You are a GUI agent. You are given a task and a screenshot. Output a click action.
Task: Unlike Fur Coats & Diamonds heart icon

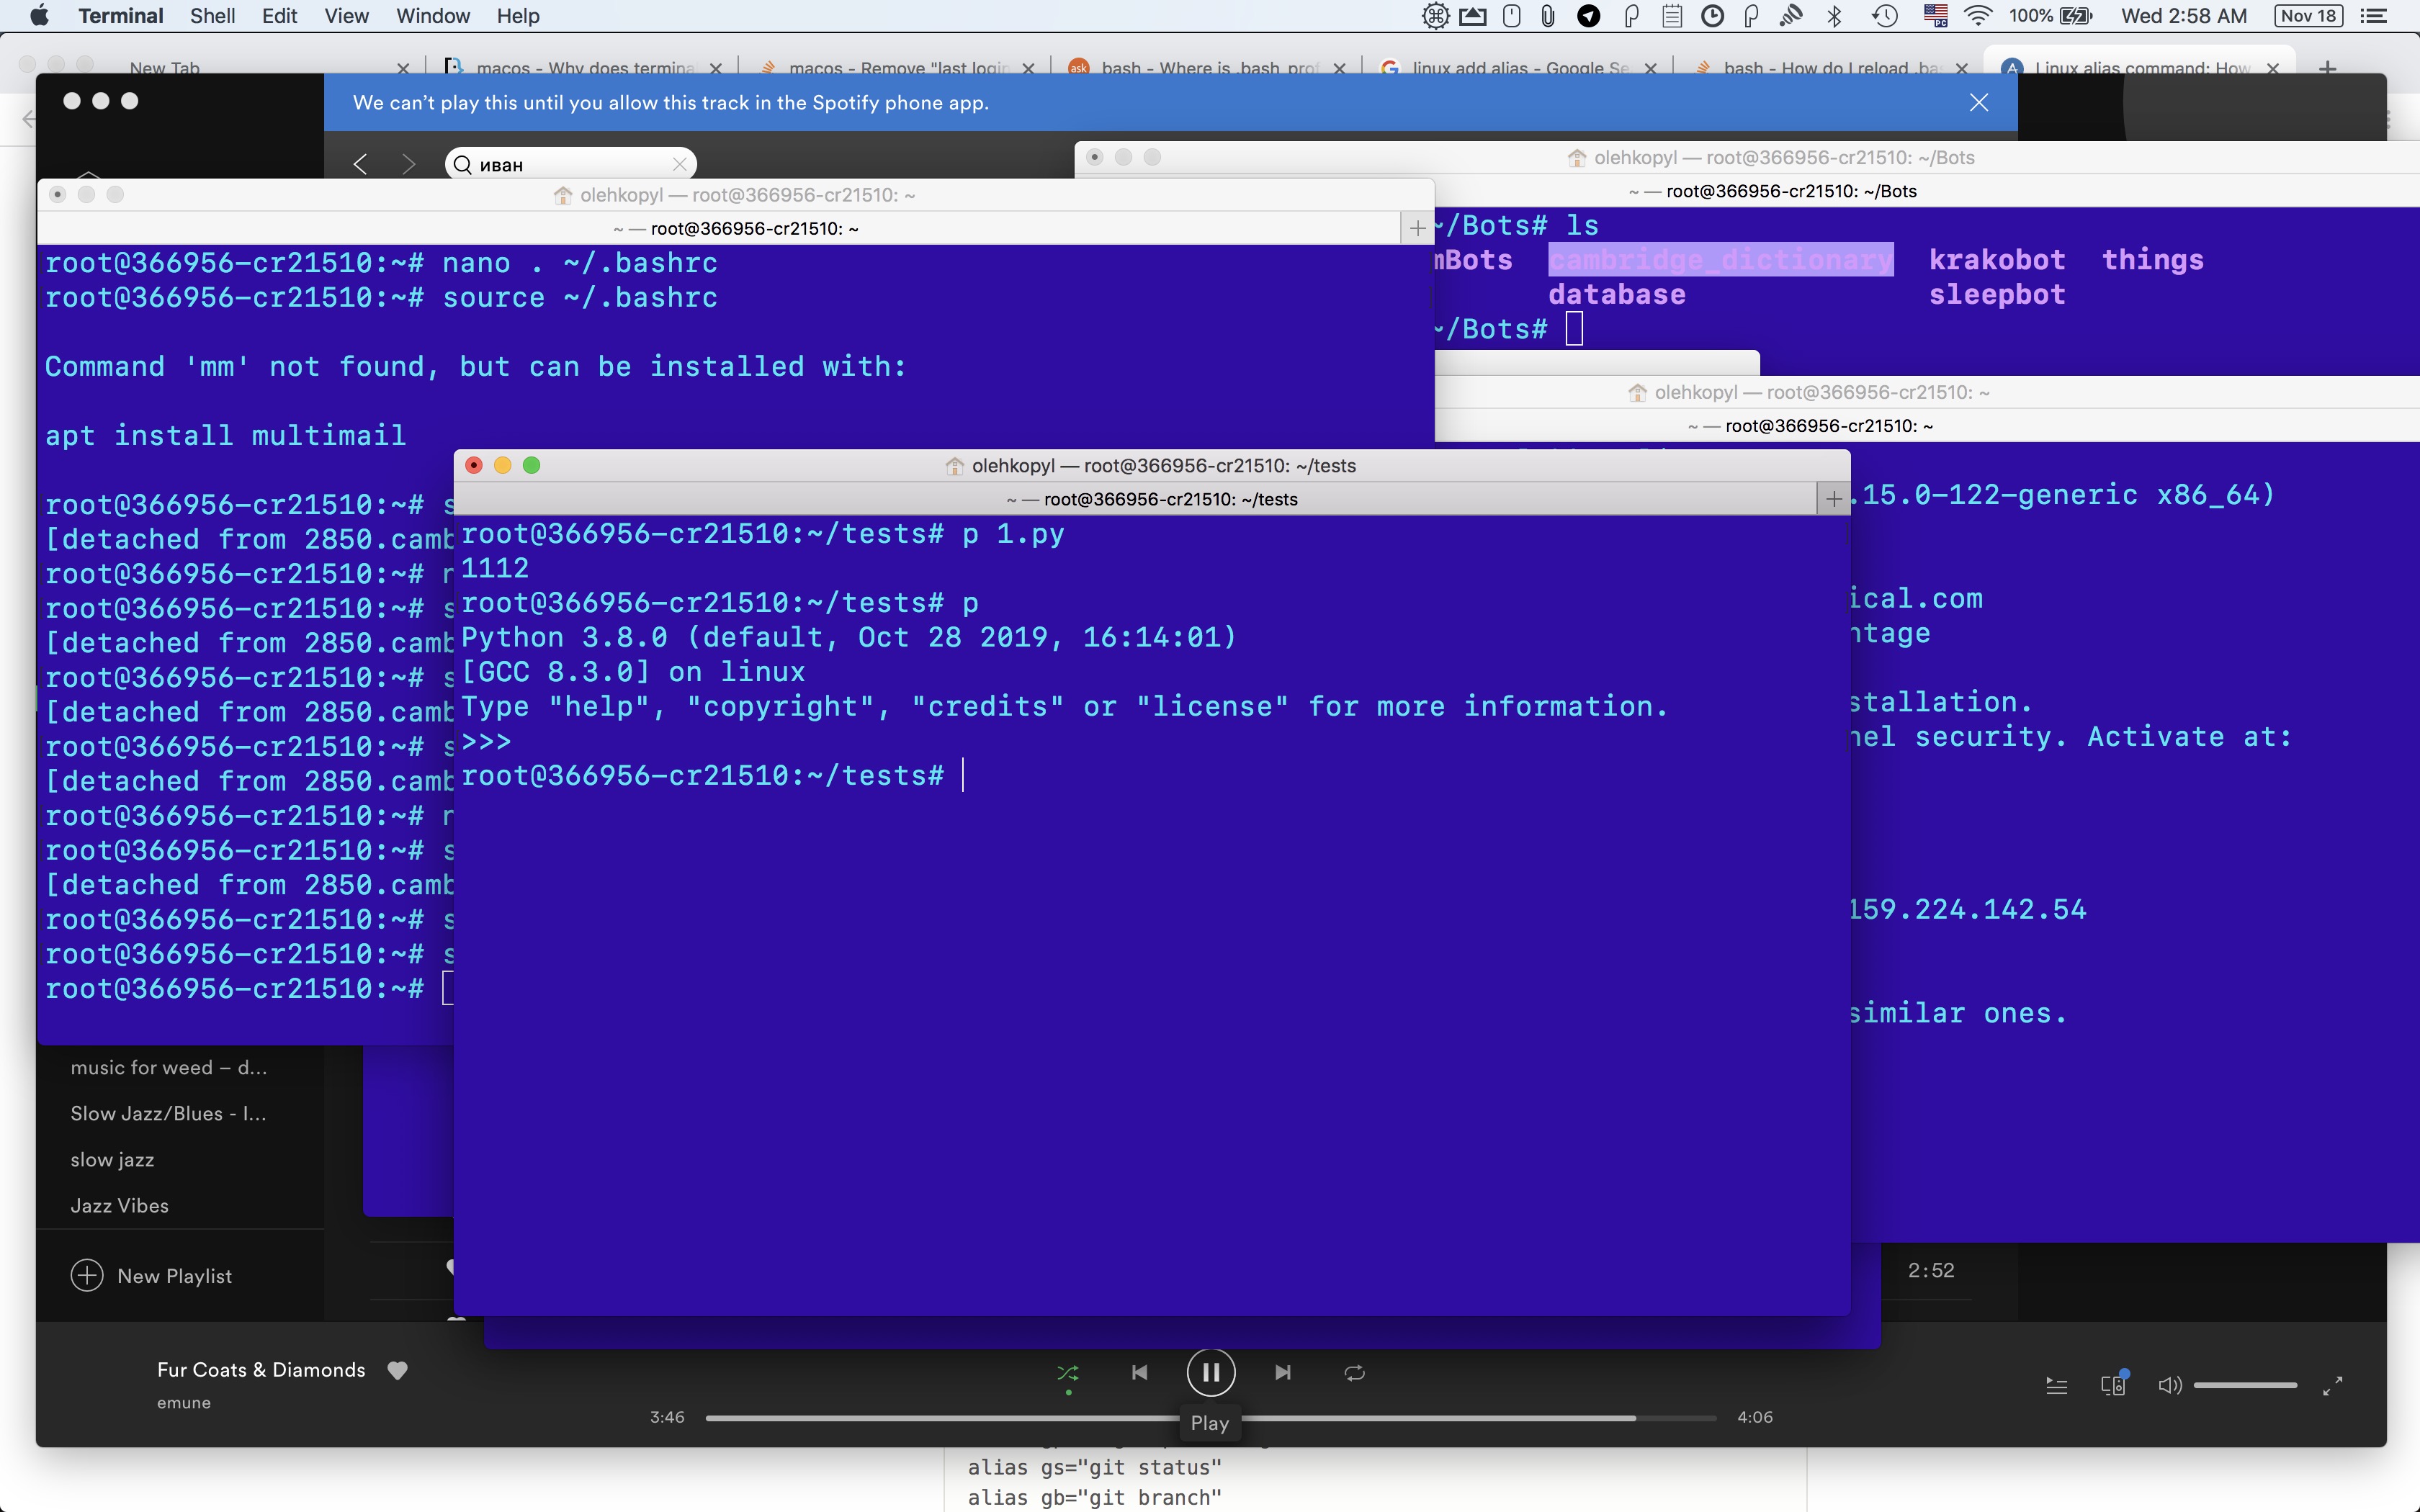[x=397, y=1370]
